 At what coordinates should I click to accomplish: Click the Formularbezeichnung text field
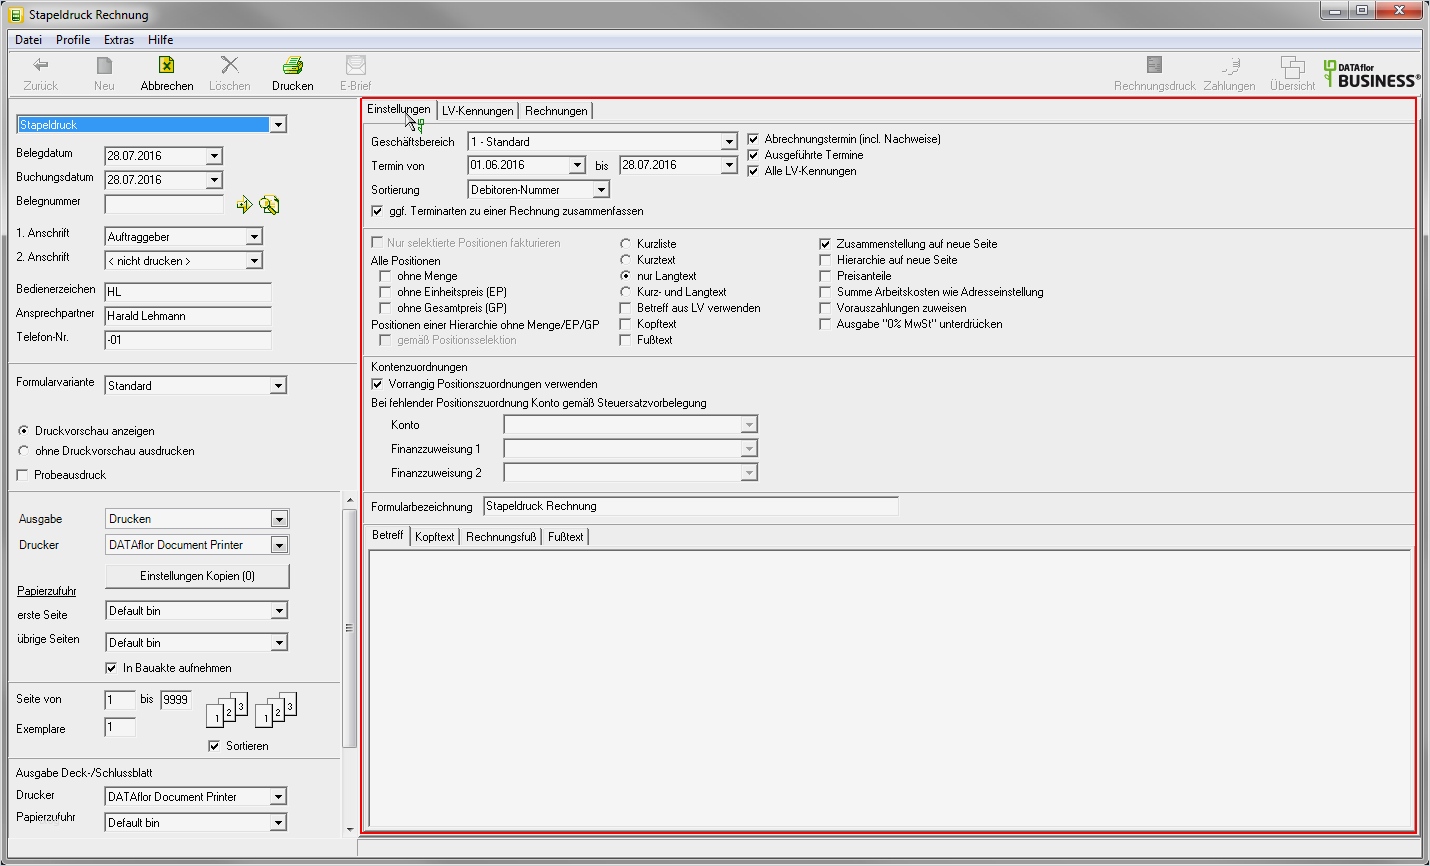(689, 507)
